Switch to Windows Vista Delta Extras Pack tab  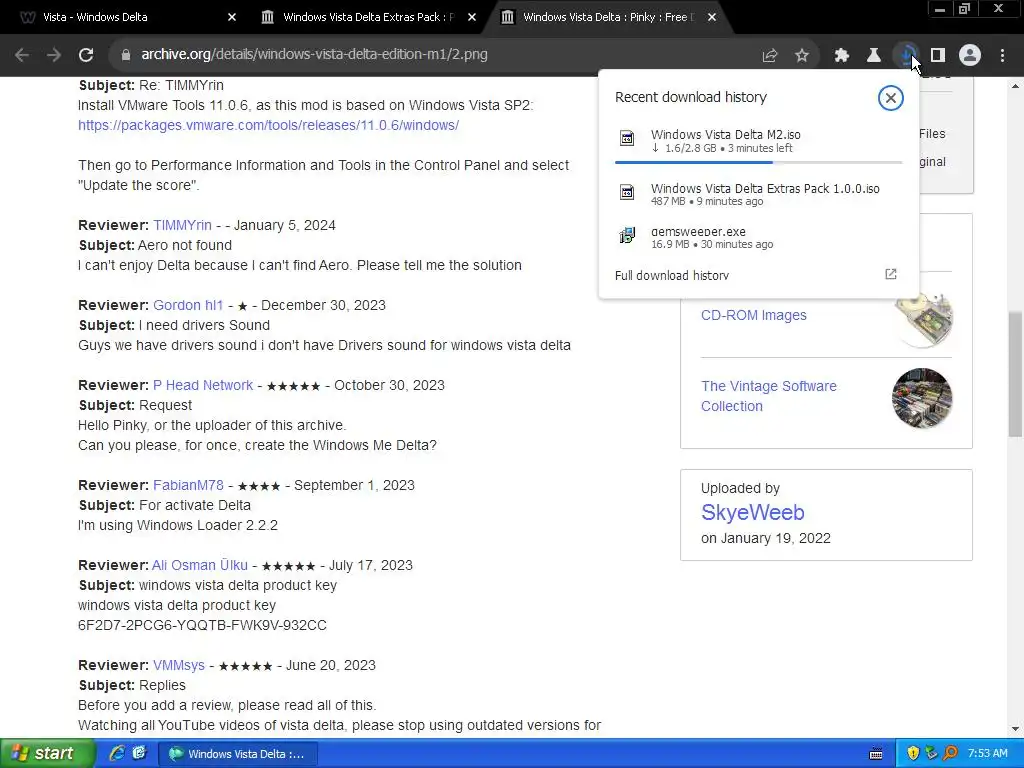point(368,17)
